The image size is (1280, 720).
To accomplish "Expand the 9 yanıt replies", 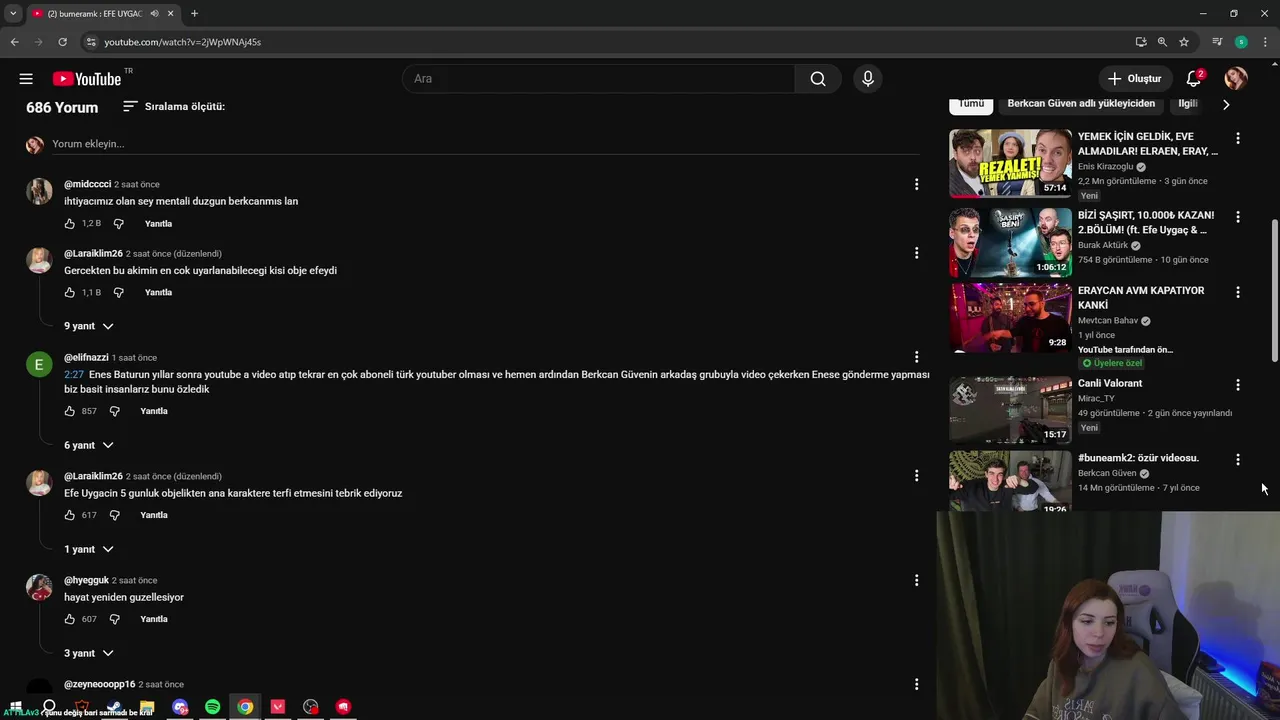I will click(x=89, y=326).
